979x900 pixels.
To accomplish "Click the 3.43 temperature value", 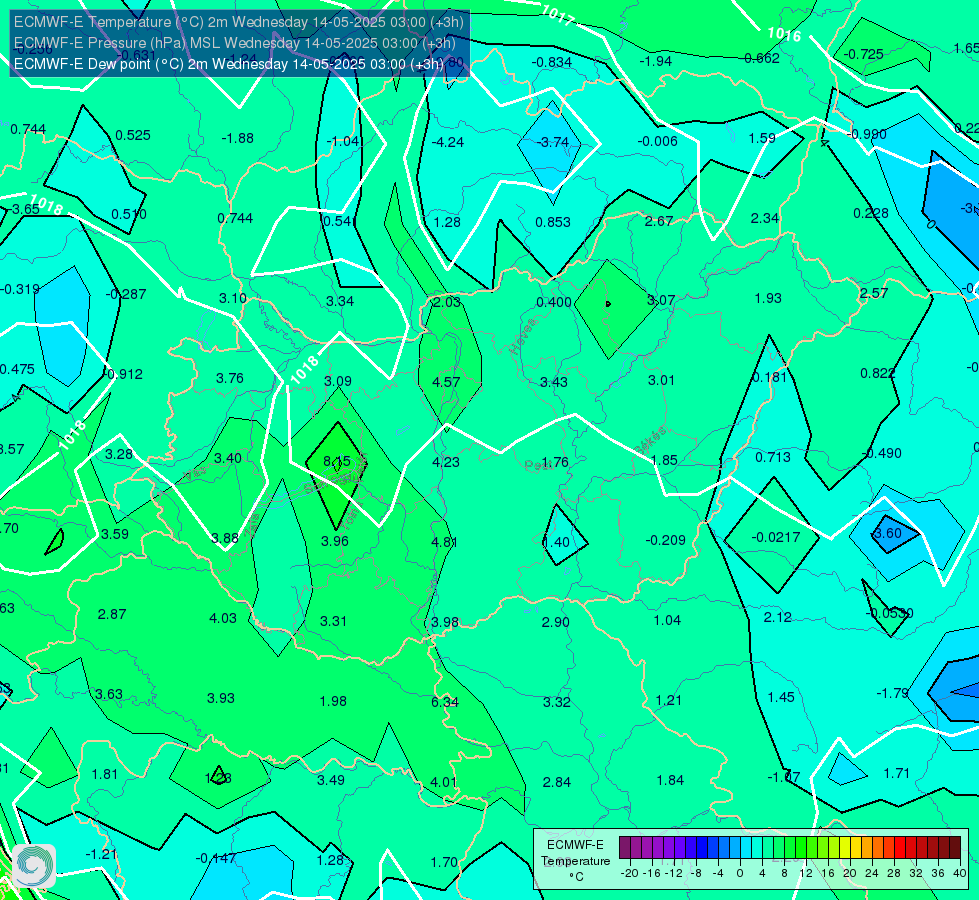I will (554, 382).
